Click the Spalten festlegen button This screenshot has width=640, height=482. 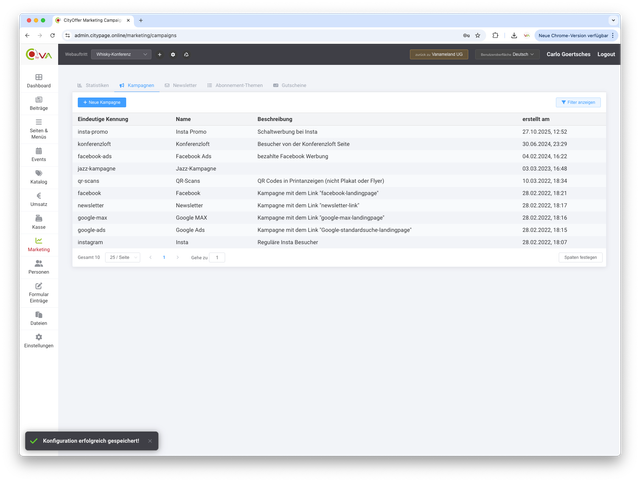coord(580,257)
